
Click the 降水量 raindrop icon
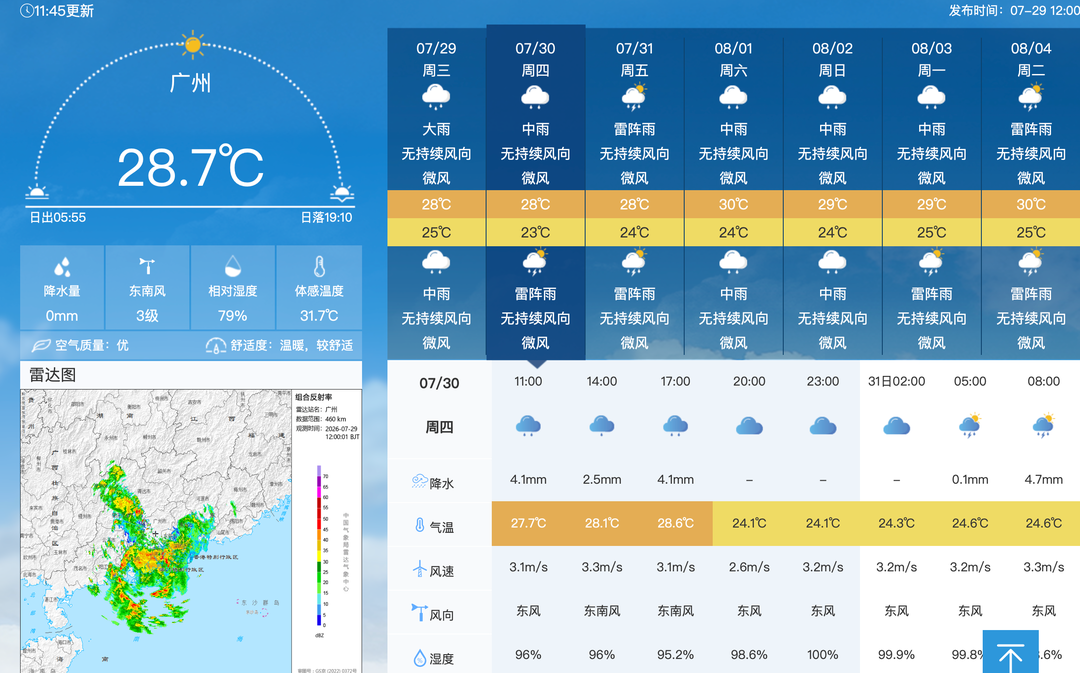point(62,267)
